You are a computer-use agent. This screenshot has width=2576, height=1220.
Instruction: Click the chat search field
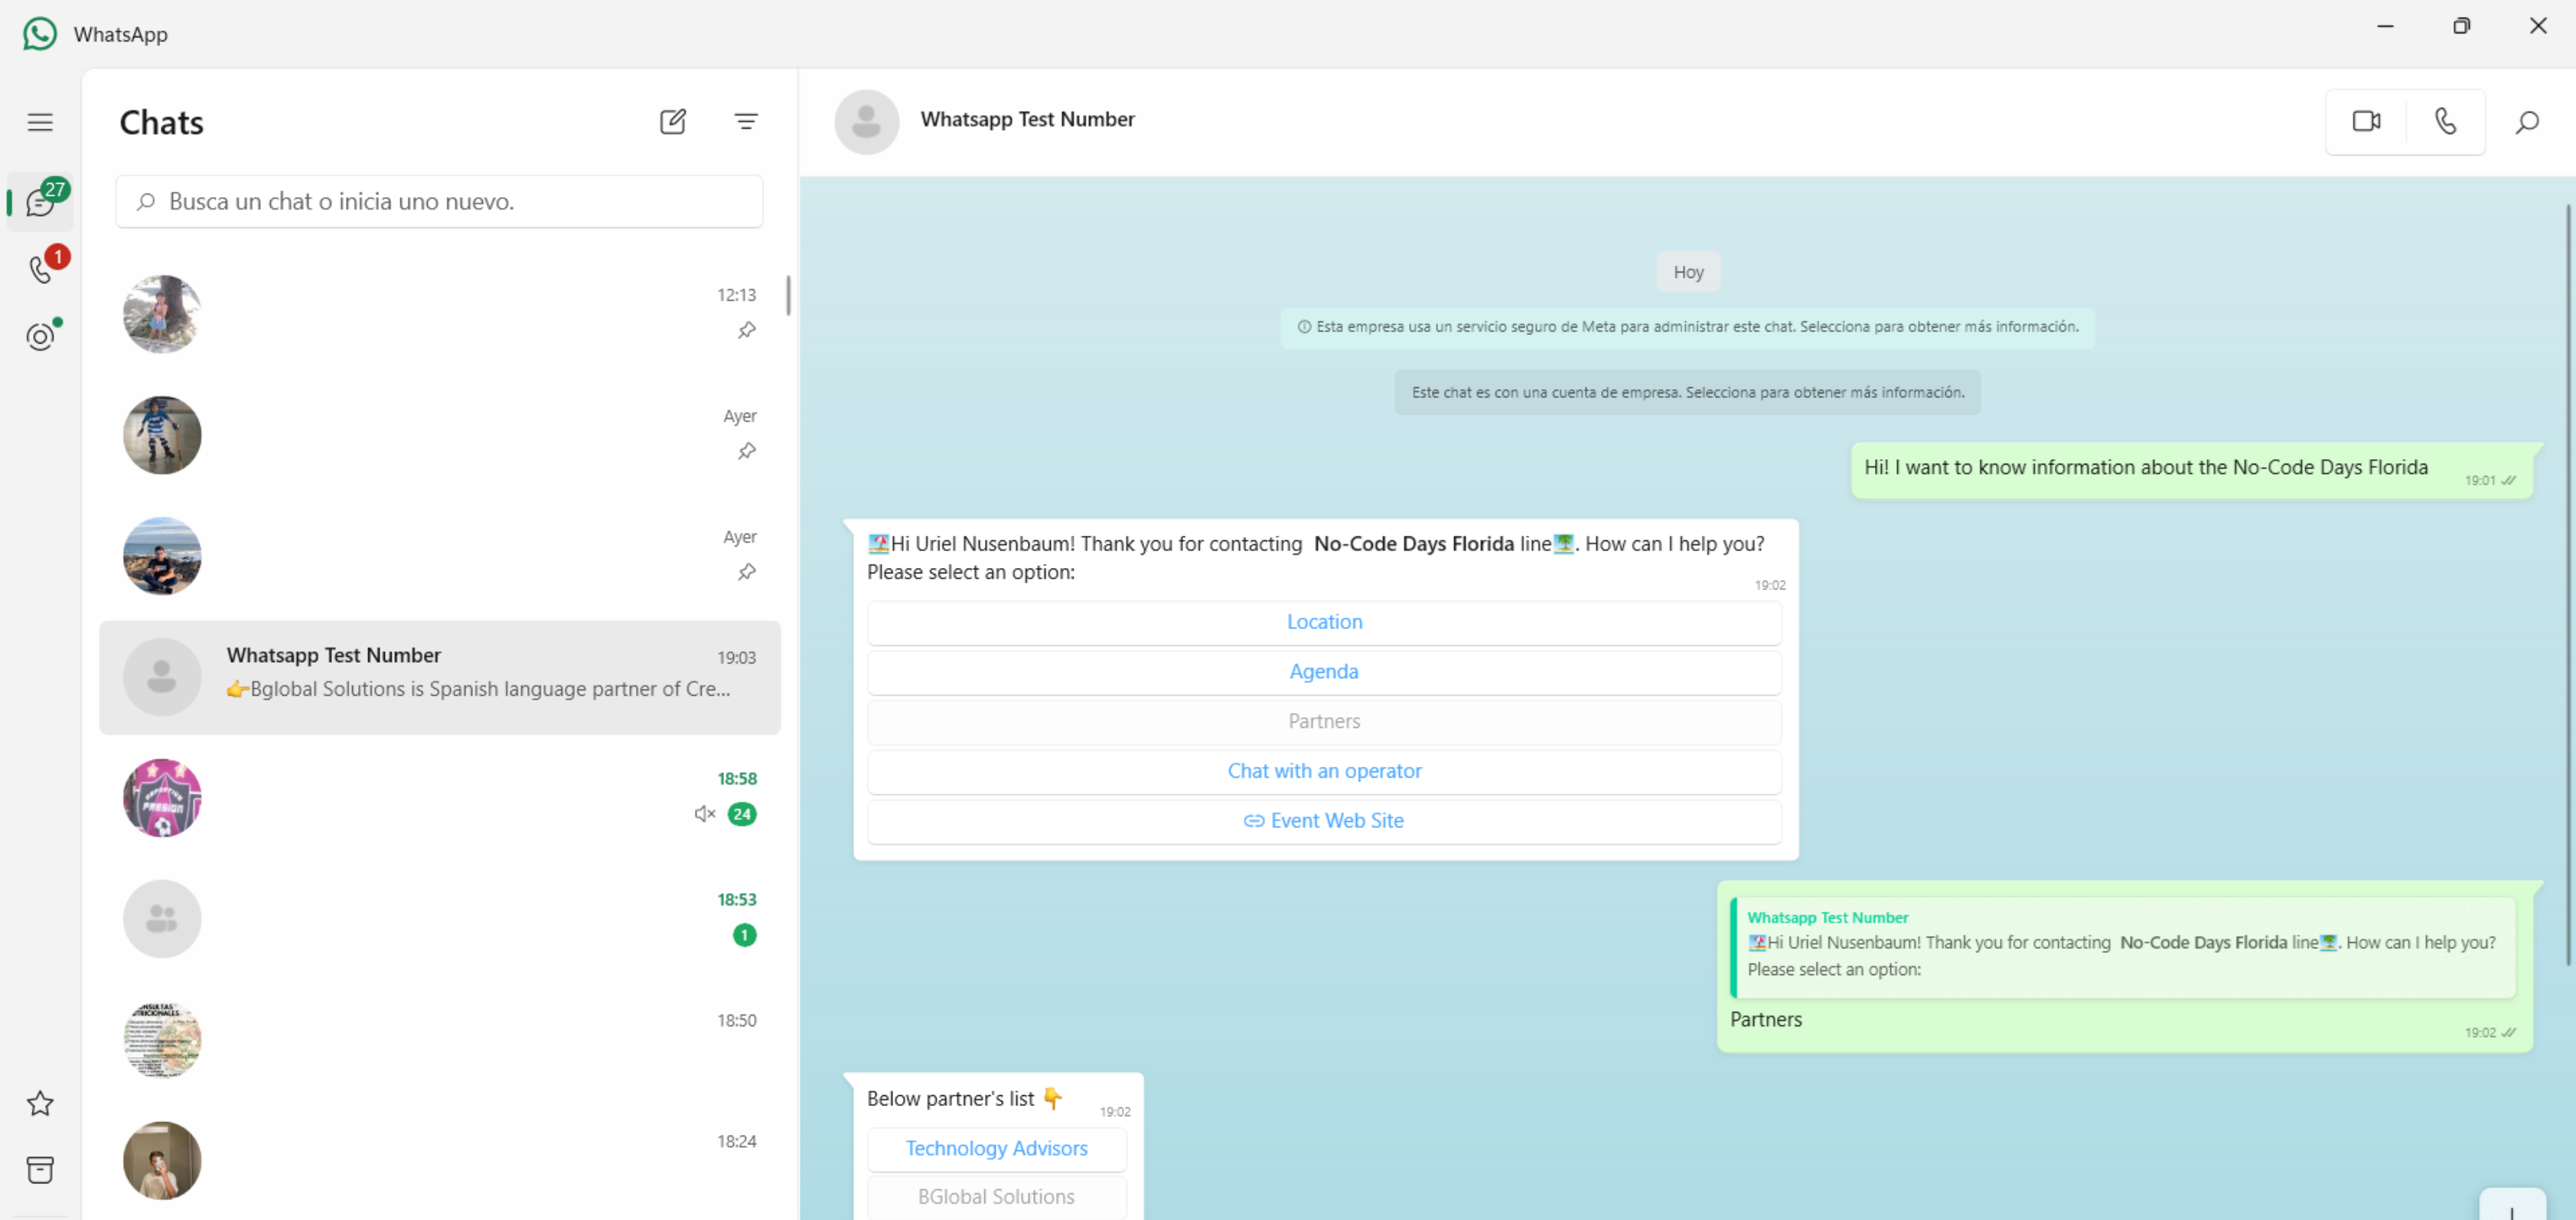439,201
